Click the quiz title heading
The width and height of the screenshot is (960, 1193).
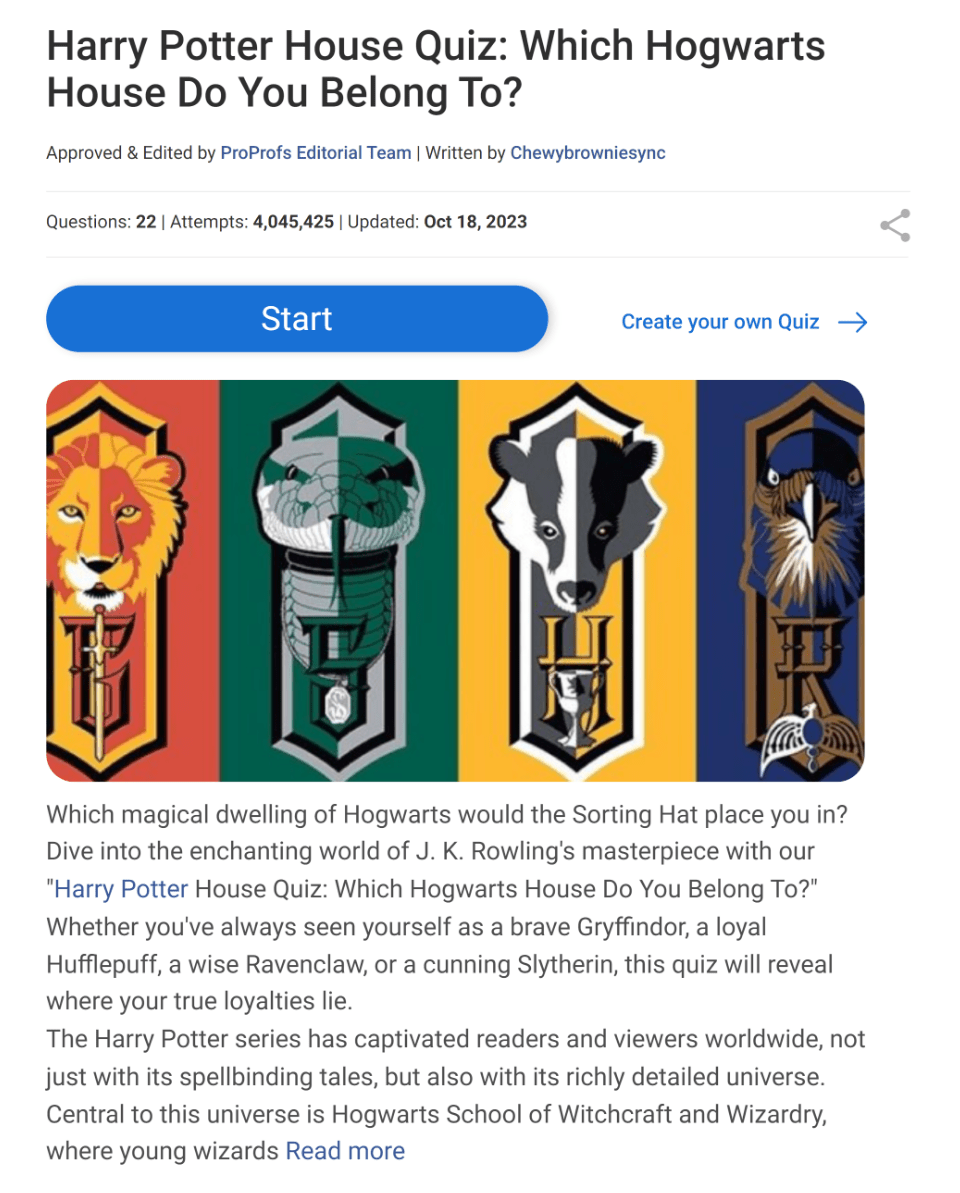436,69
